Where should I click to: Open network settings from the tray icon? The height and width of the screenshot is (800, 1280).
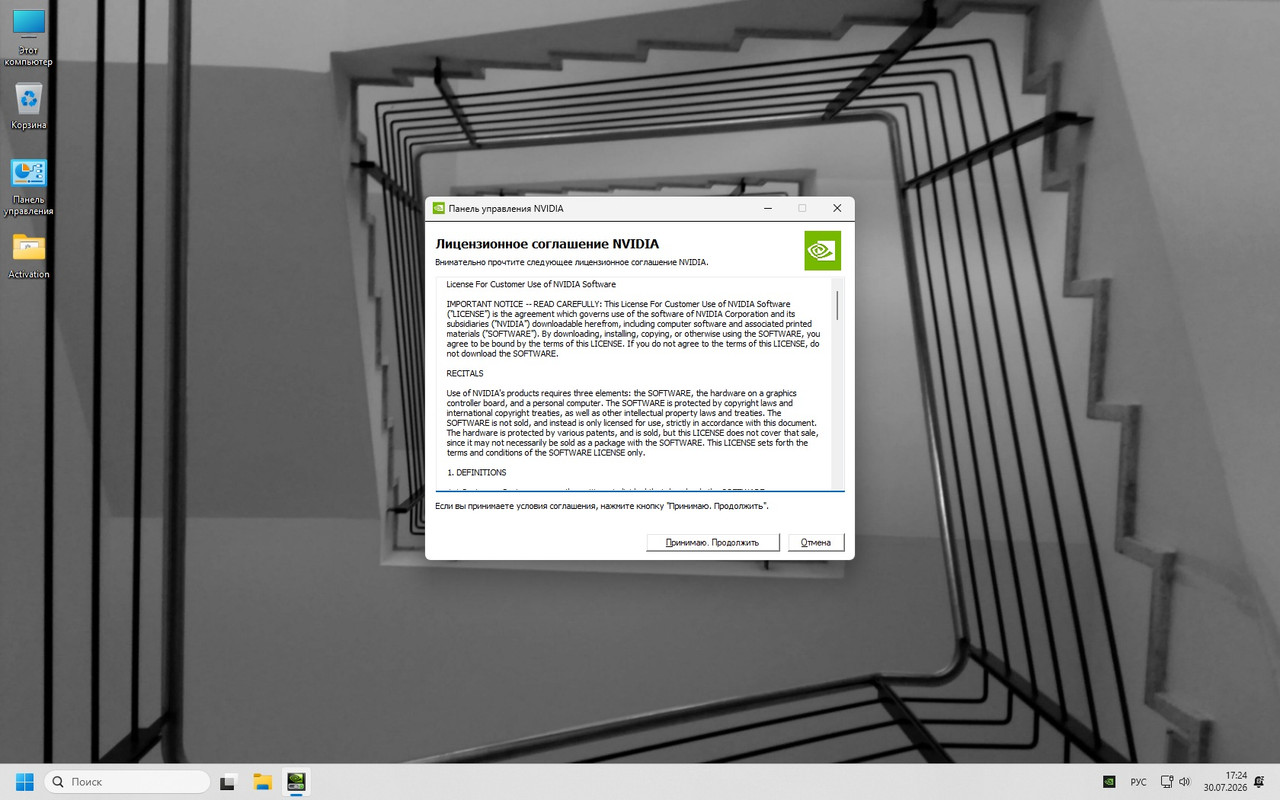click(1166, 781)
